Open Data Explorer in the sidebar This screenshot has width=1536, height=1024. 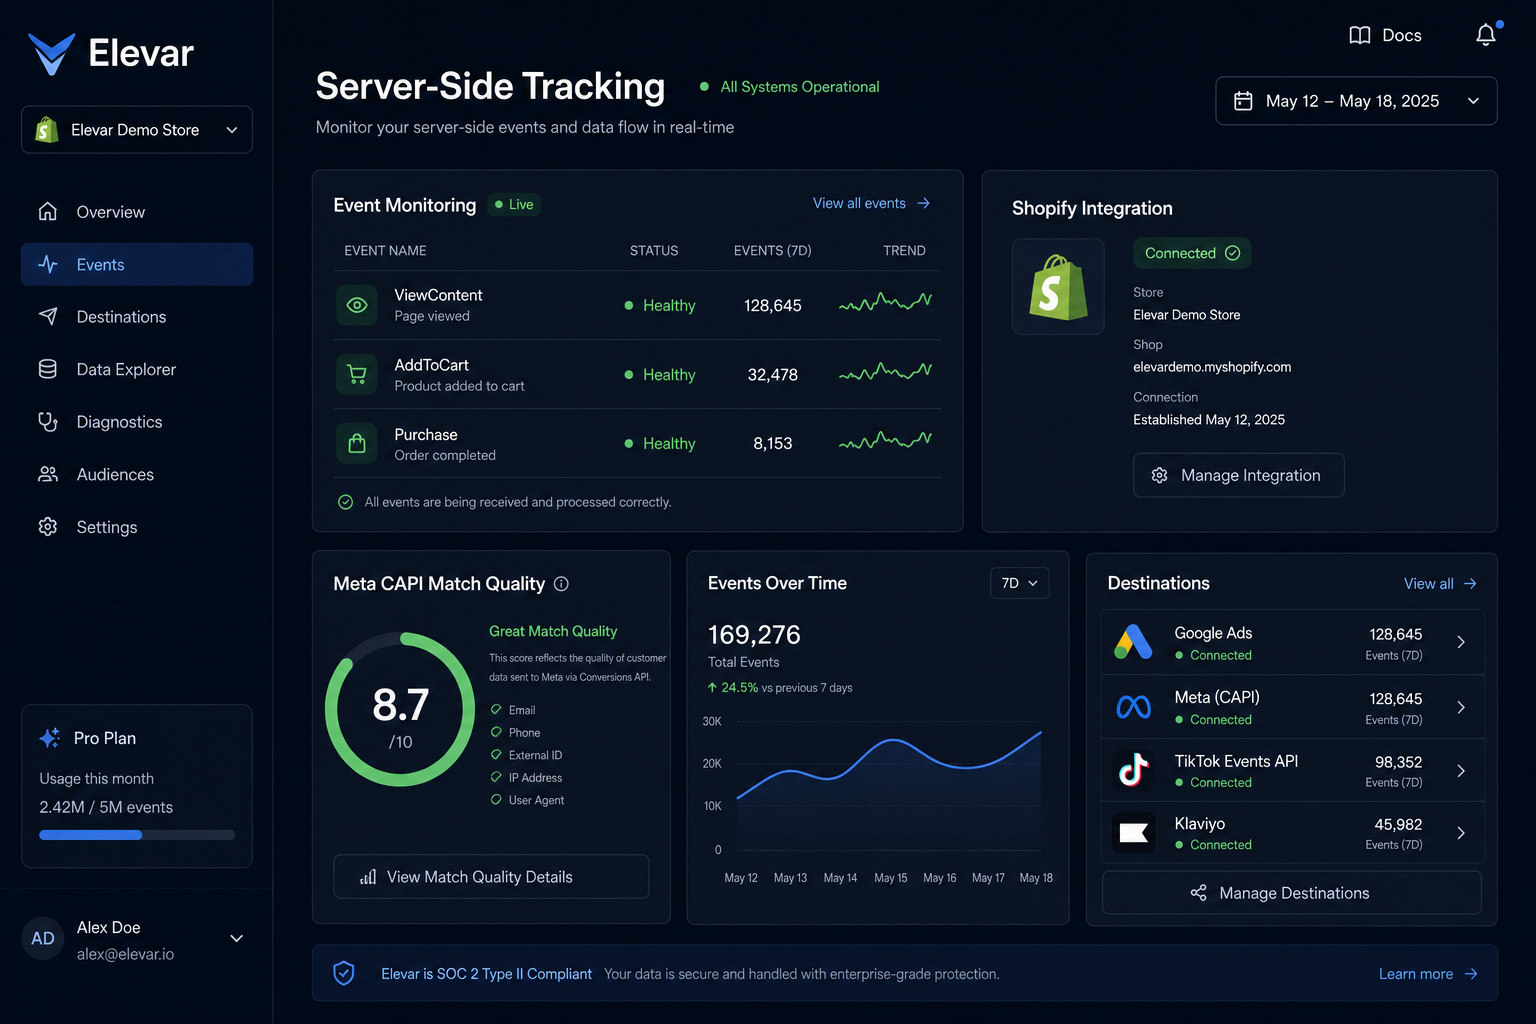(x=137, y=369)
